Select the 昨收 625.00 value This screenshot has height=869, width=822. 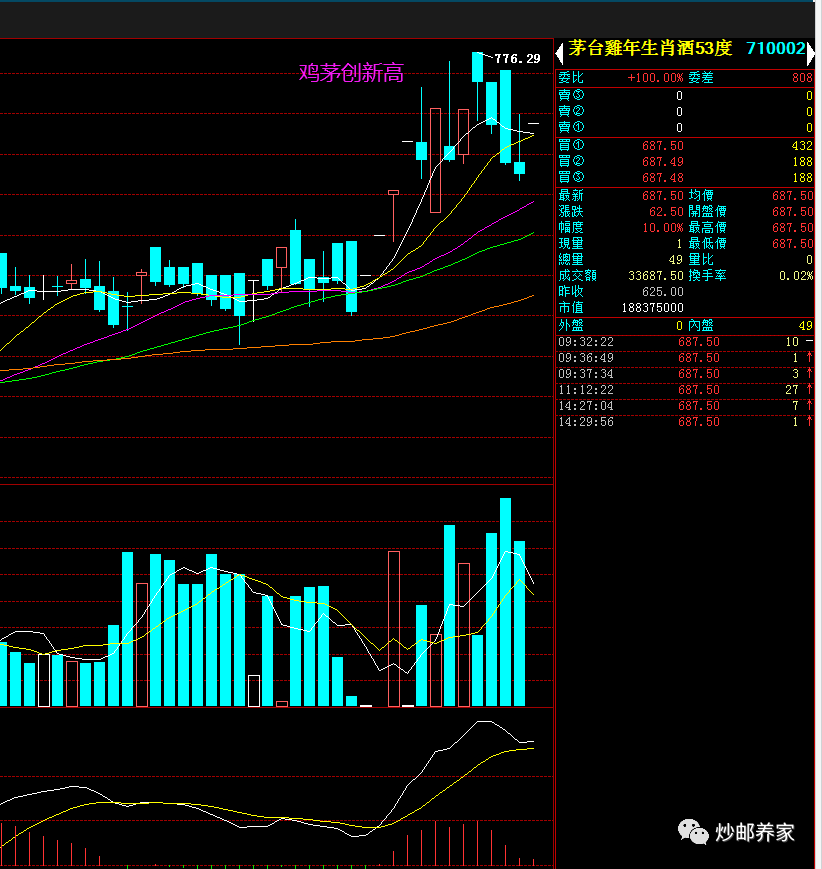pos(662,292)
